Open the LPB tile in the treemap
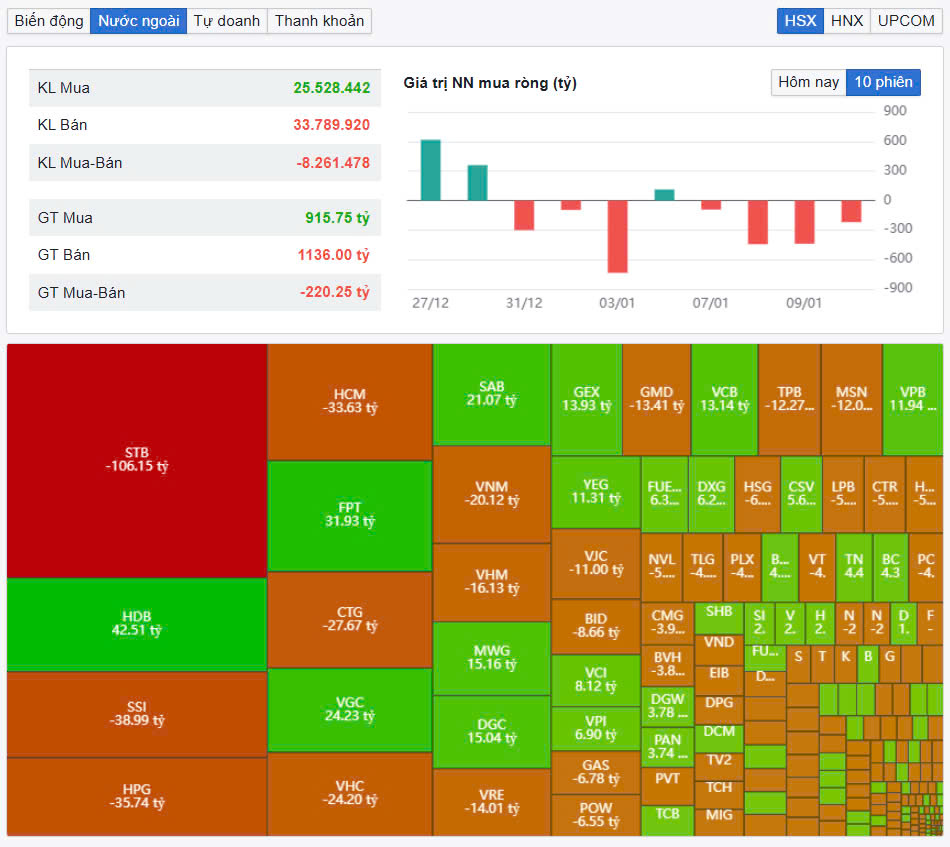Image resolution: width=950 pixels, height=847 pixels. pos(843,494)
